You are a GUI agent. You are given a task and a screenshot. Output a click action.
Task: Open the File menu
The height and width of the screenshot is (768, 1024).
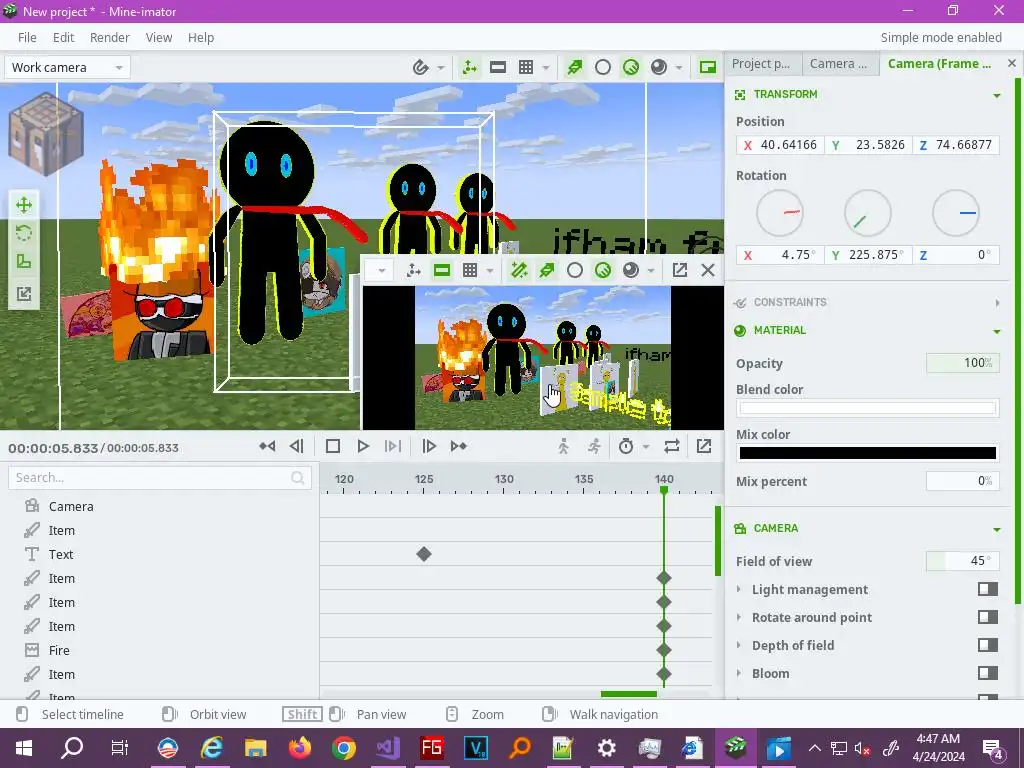pyautogui.click(x=27, y=37)
